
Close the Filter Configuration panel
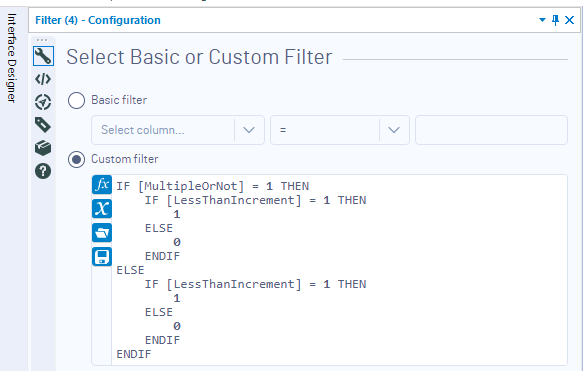pyautogui.click(x=570, y=20)
